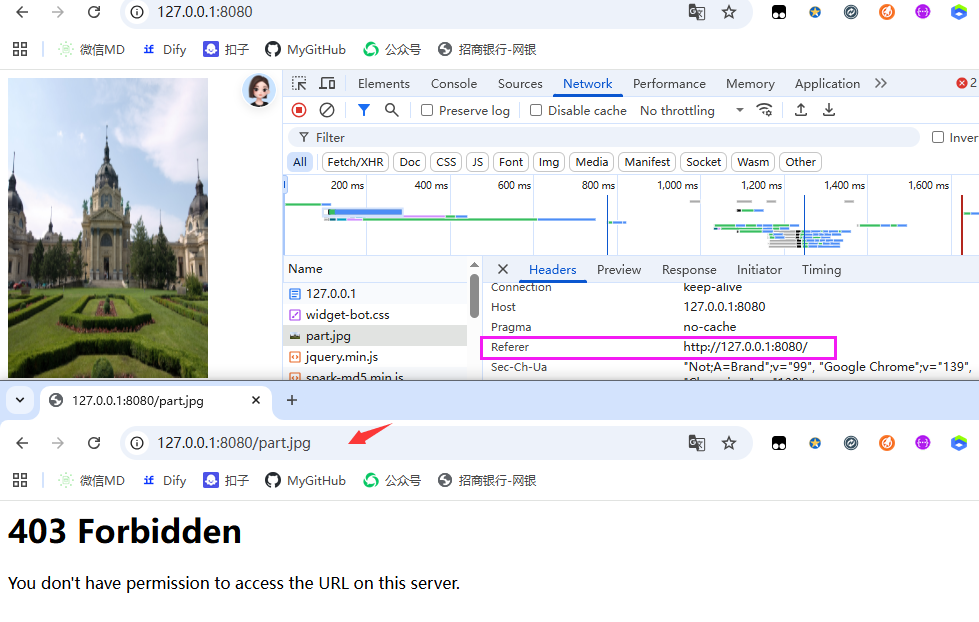The image size is (979, 622).
Task: Toggle the Invert checkbox
Action: pos(938,137)
